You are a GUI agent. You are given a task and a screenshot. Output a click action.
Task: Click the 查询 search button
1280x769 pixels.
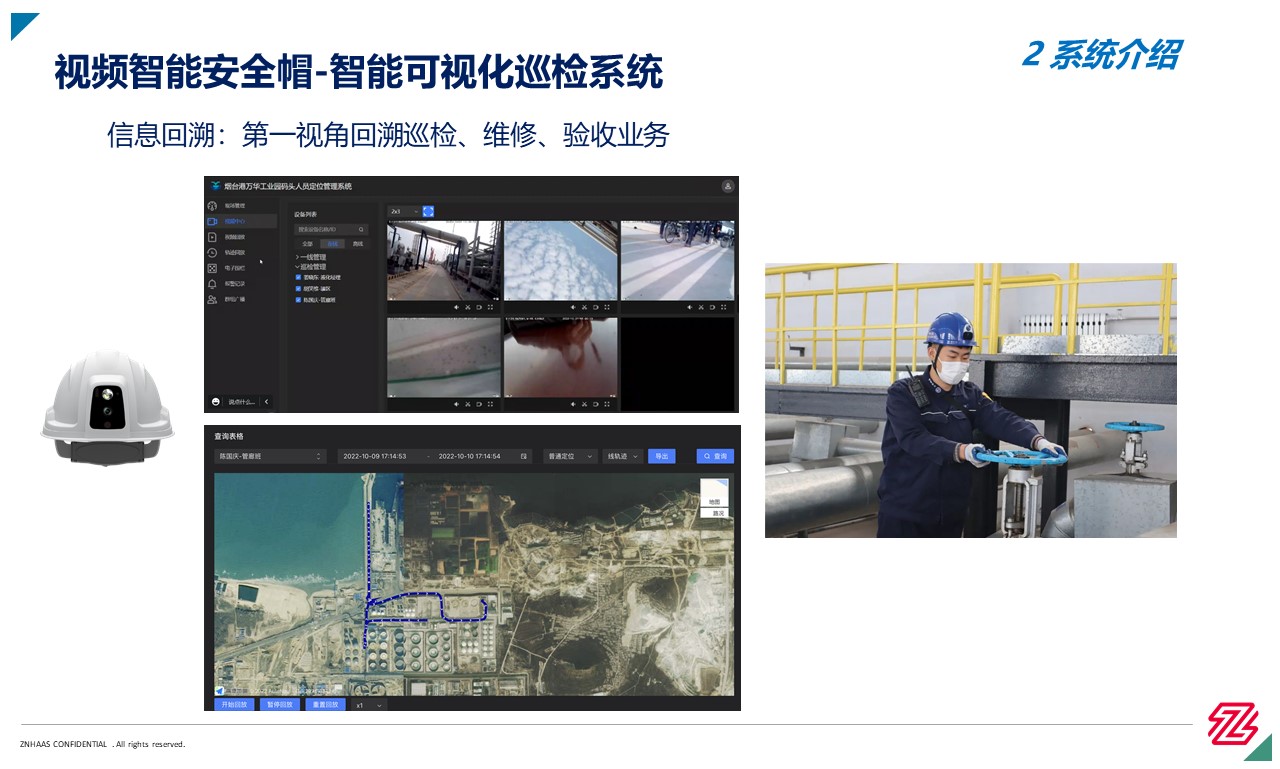(x=715, y=456)
